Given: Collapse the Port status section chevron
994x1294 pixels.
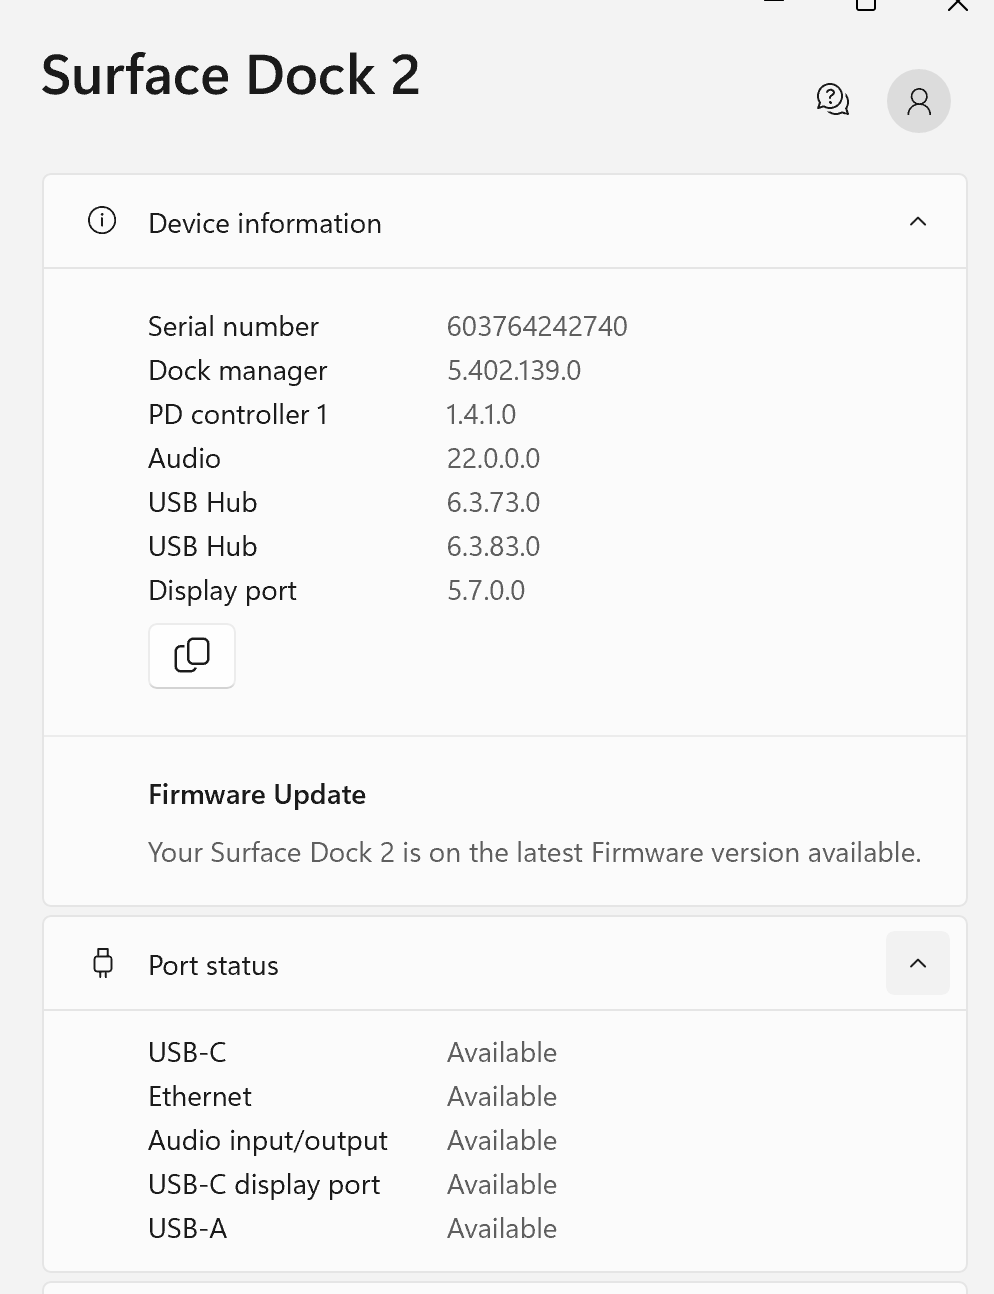Looking at the screenshot, I should click(918, 964).
